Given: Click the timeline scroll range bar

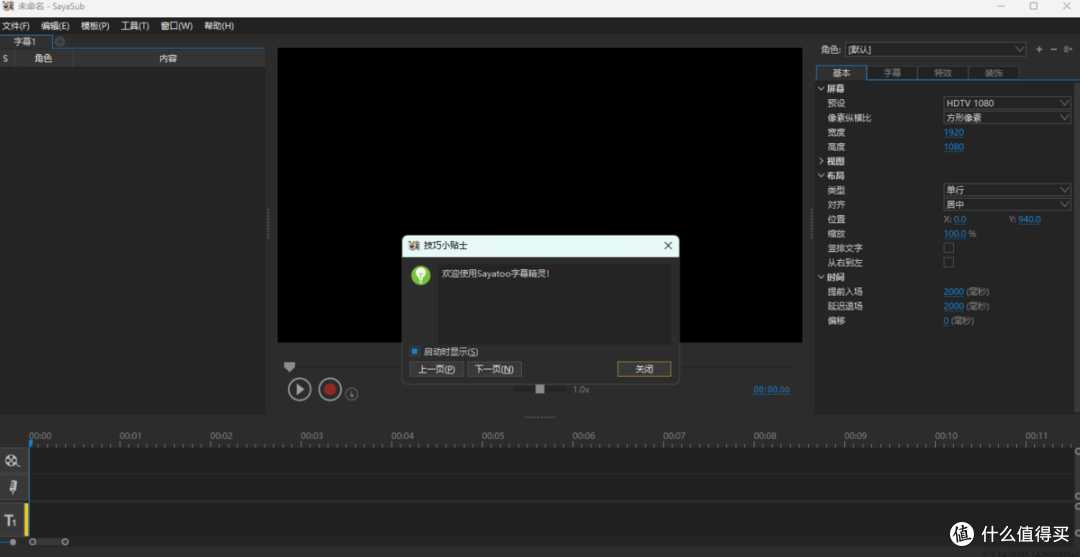Looking at the screenshot, I should (48, 542).
